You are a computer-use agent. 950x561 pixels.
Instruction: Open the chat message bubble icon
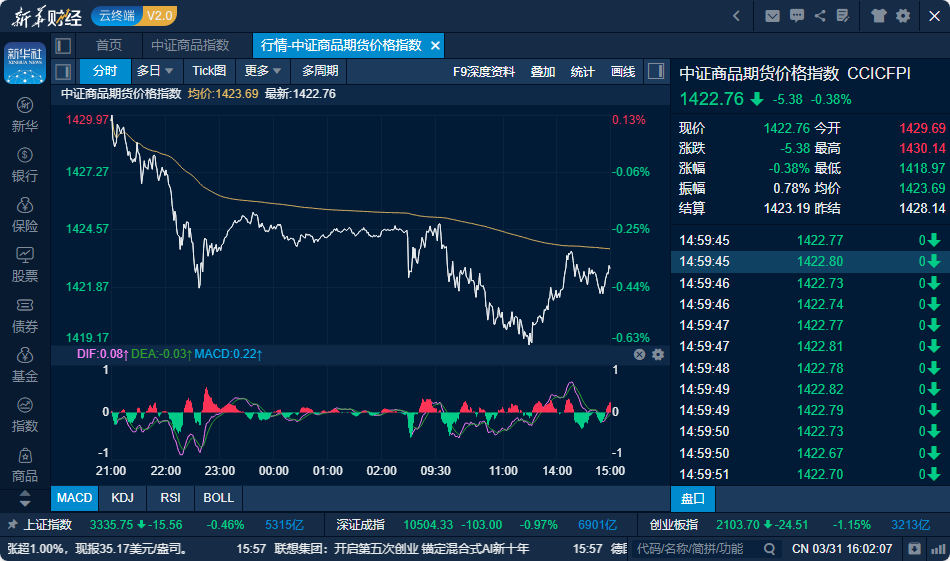[x=796, y=15]
